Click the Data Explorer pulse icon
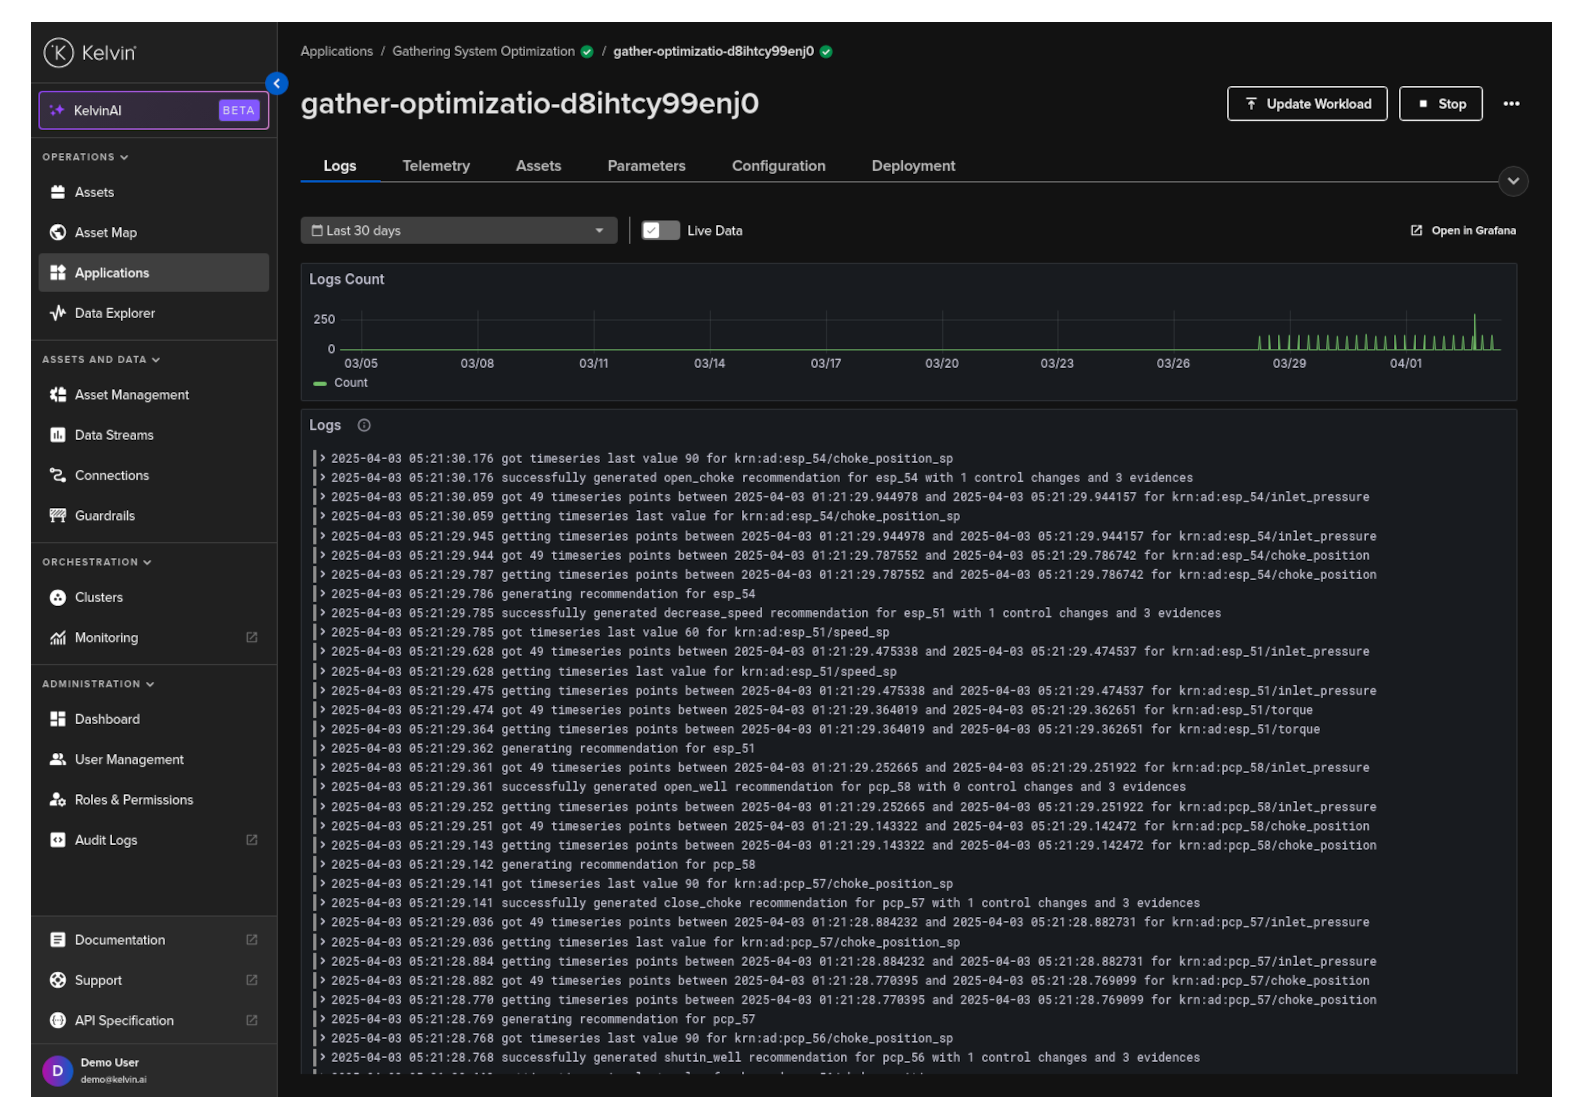Image resolution: width=1584 pixels, height=1120 pixels. click(x=58, y=313)
